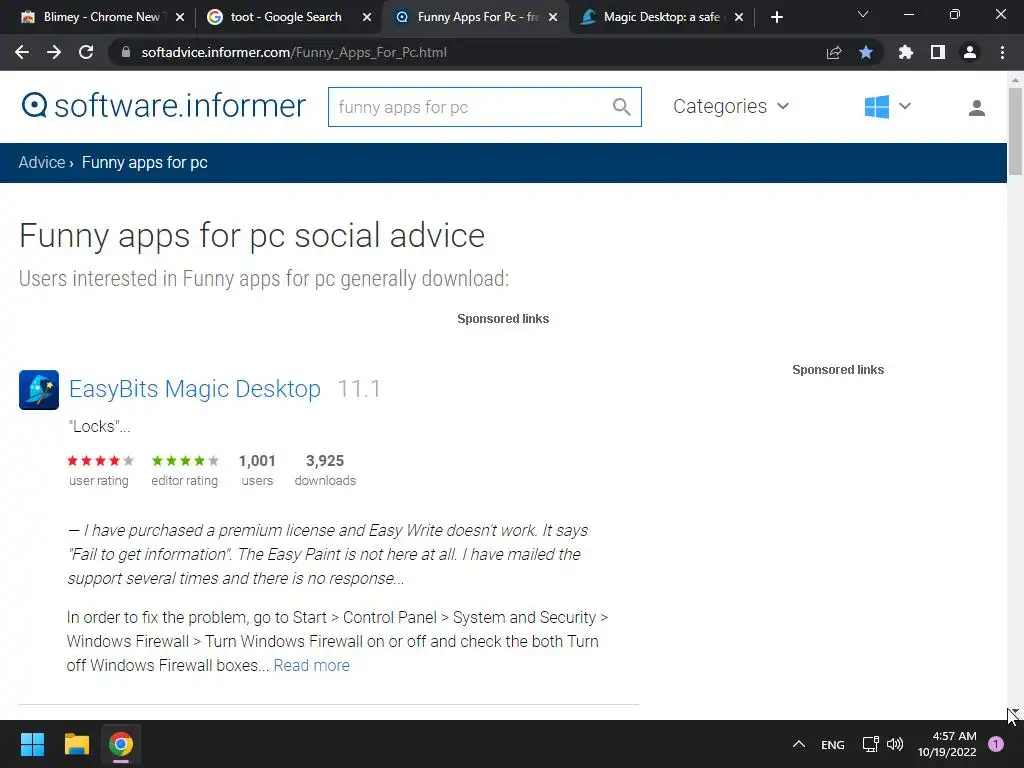
Task: Click the Read more link
Action: coord(312,665)
